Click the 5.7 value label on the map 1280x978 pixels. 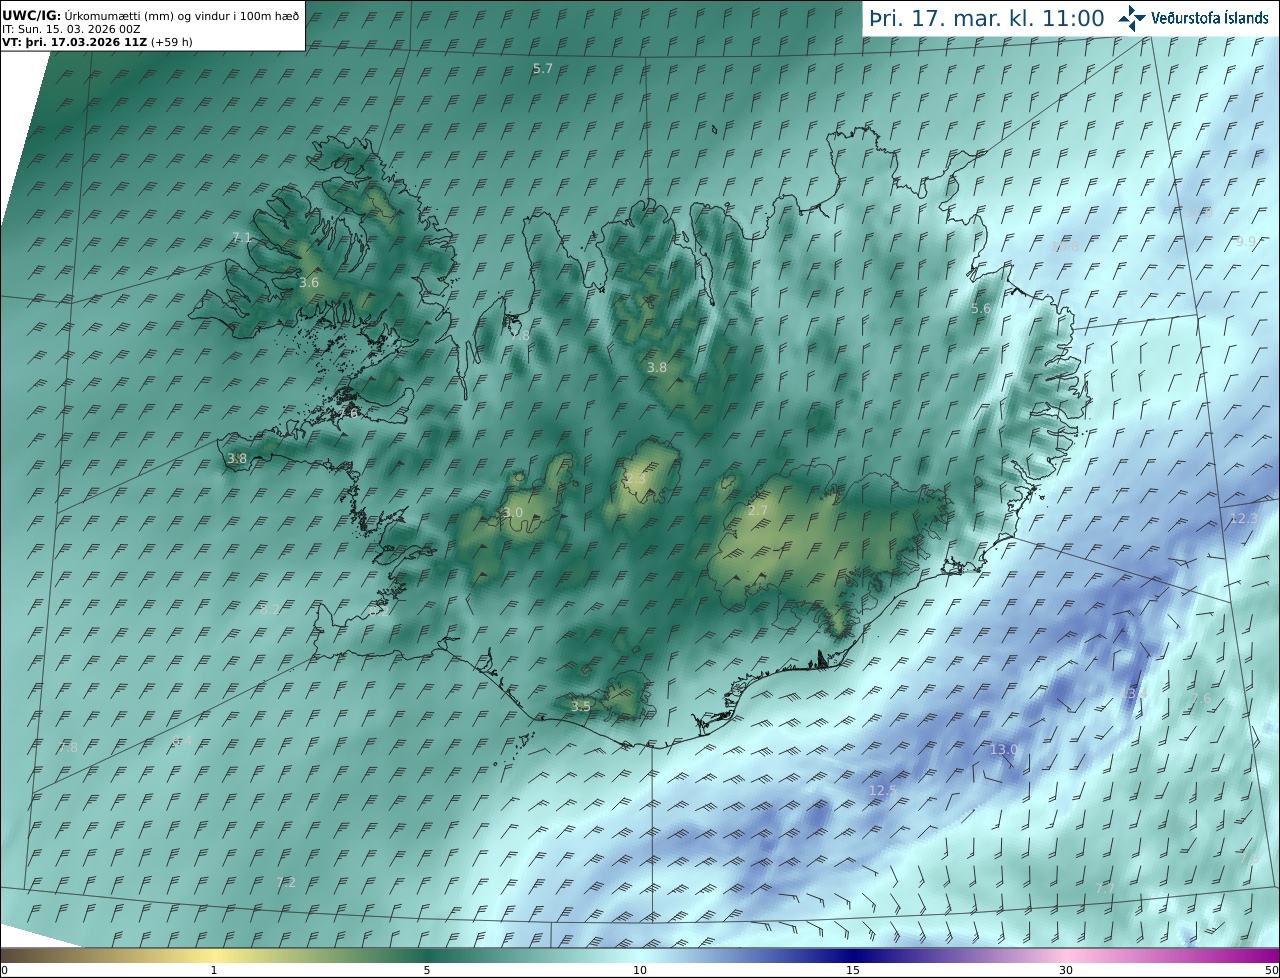[542, 68]
